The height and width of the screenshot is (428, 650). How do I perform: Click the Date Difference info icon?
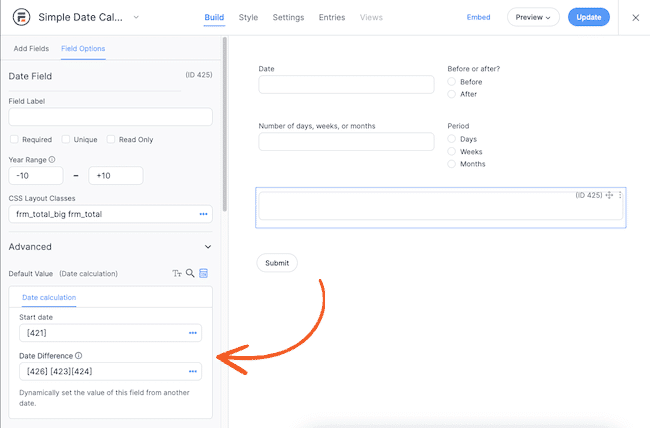click(x=79, y=355)
